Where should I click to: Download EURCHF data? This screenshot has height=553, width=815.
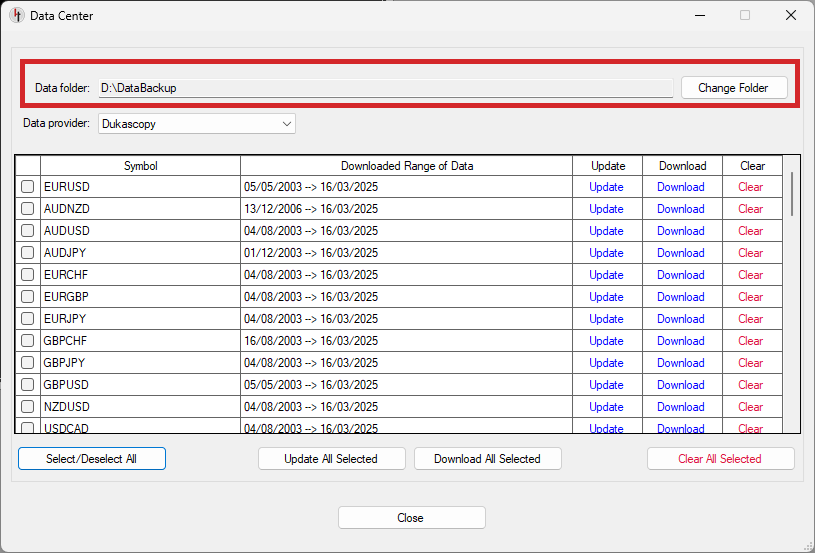[x=681, y=274]
